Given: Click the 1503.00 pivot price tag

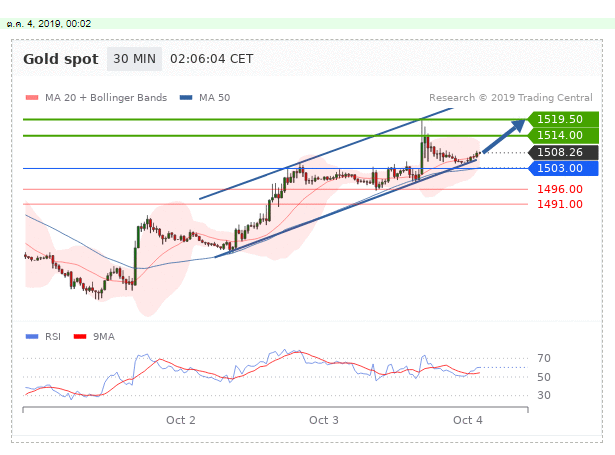Looking at the screenshot, I should point(563,168).
